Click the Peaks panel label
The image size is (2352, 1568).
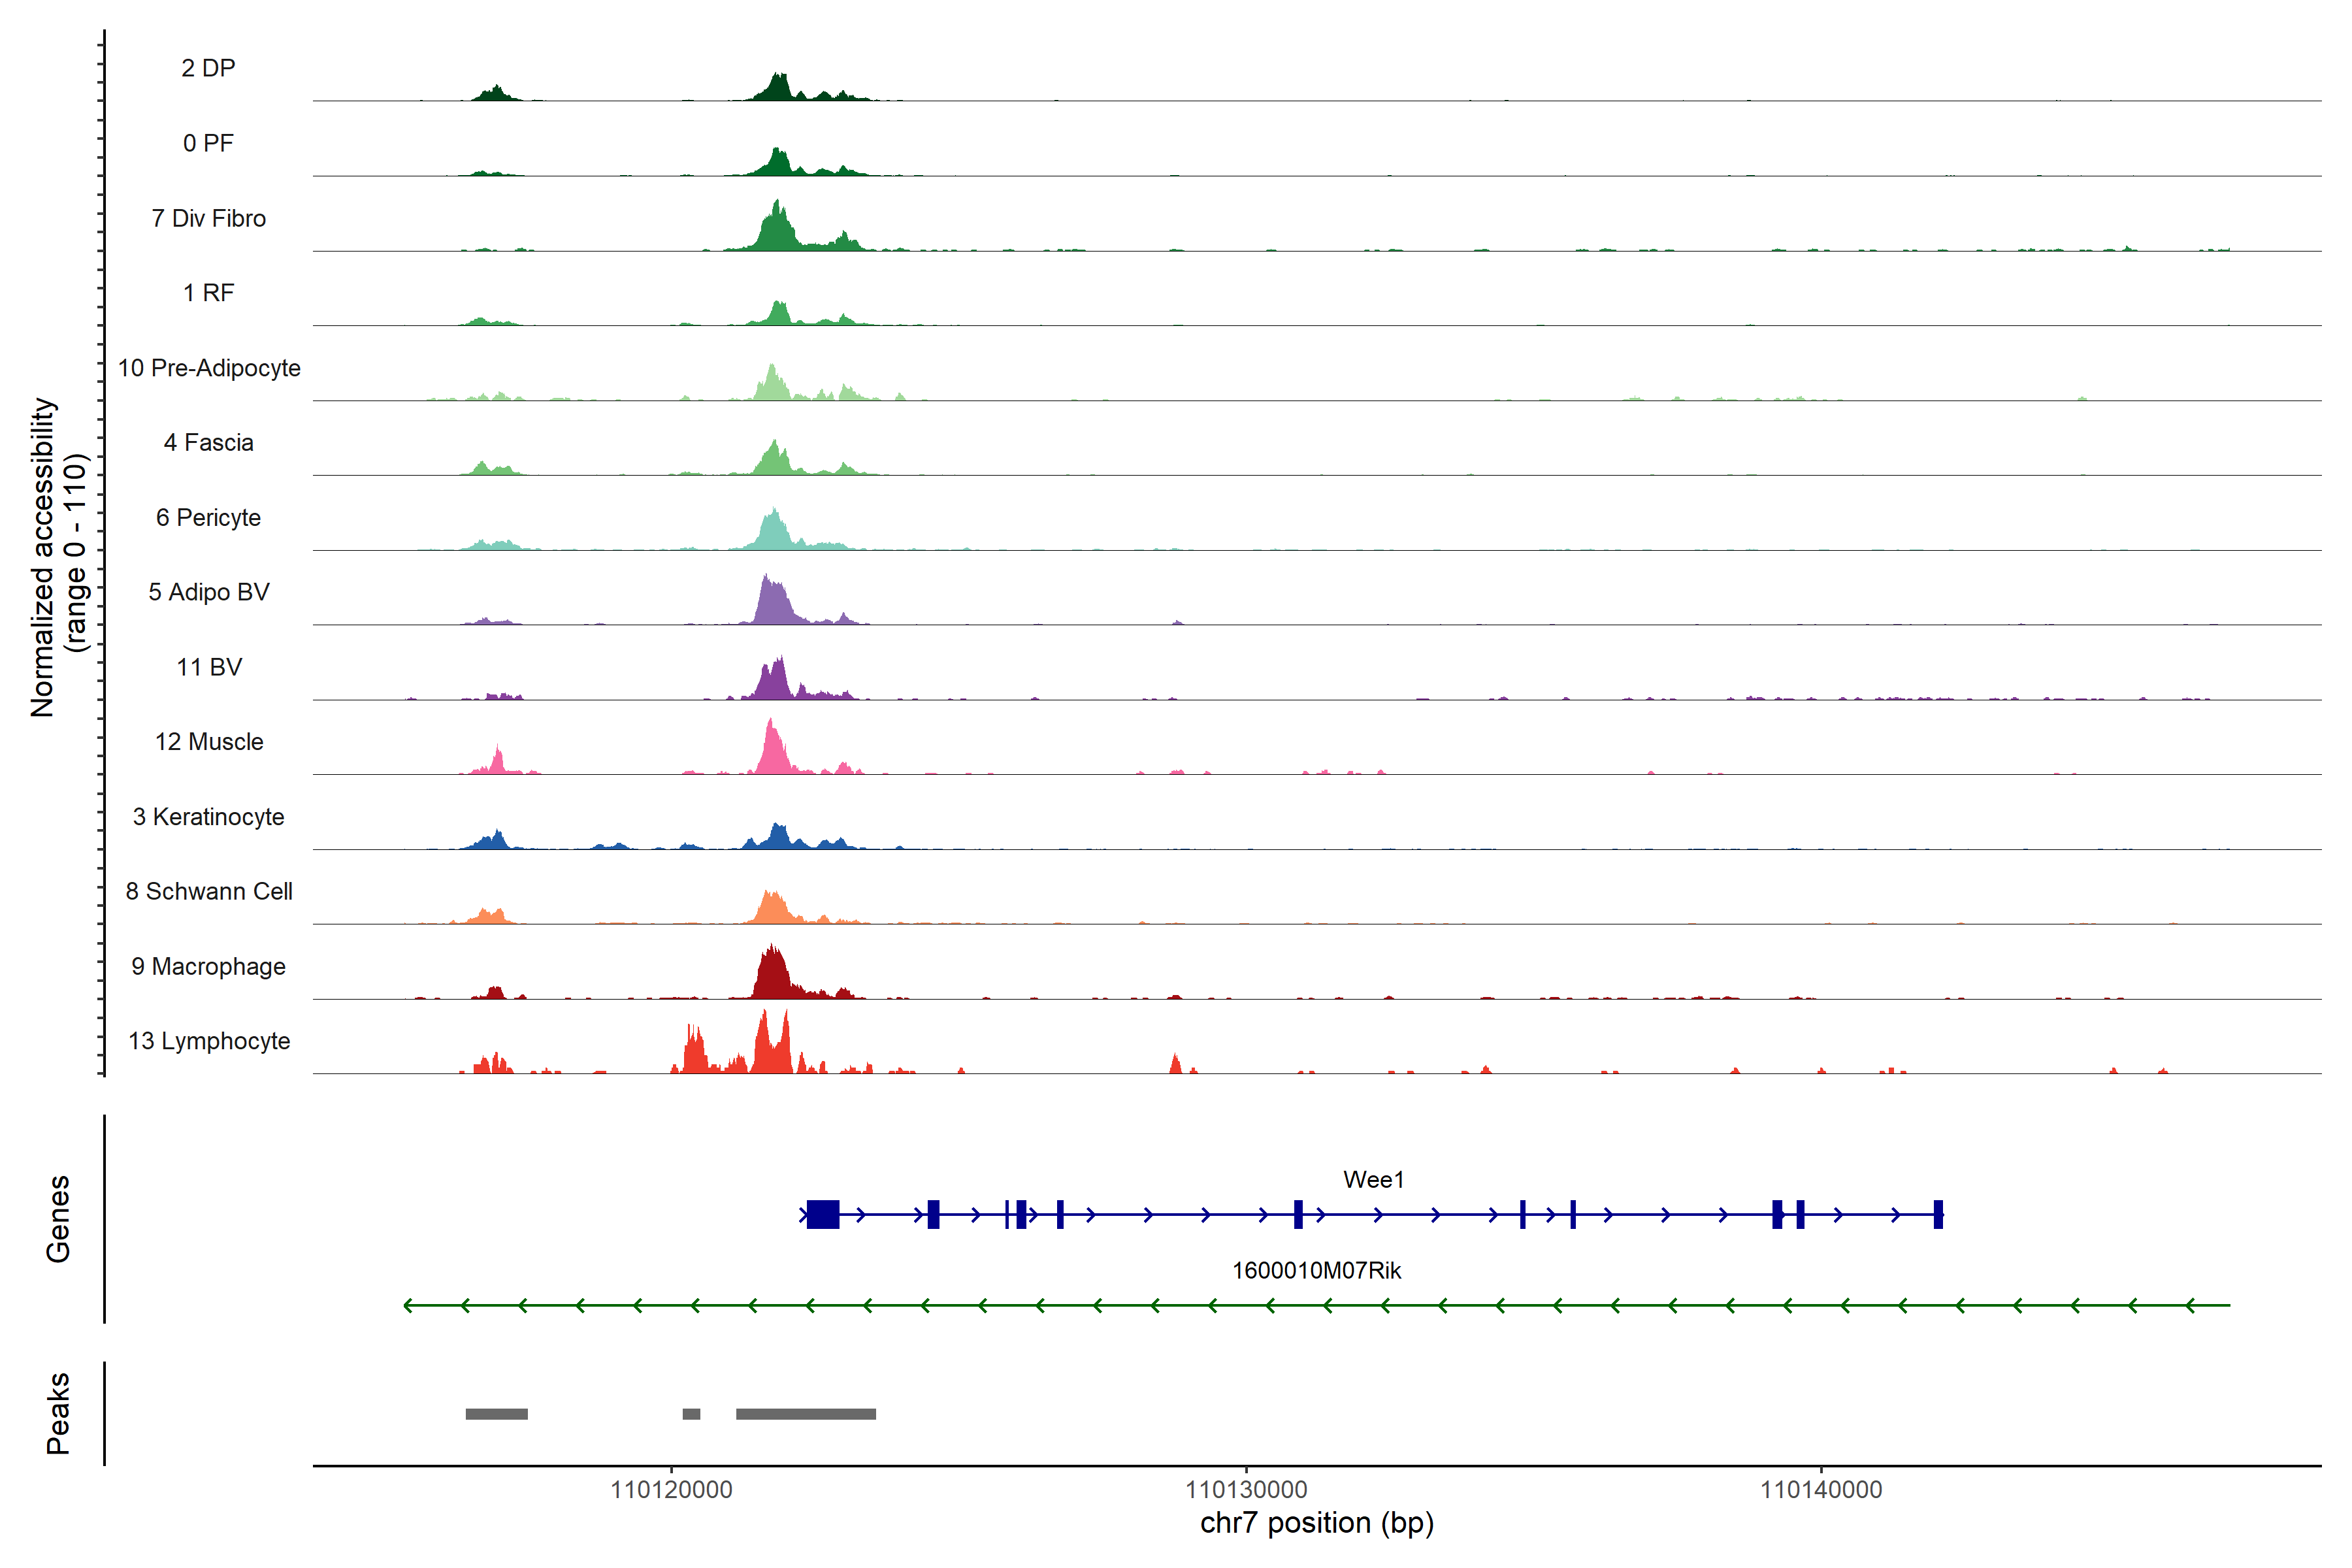pos(58,1413)
